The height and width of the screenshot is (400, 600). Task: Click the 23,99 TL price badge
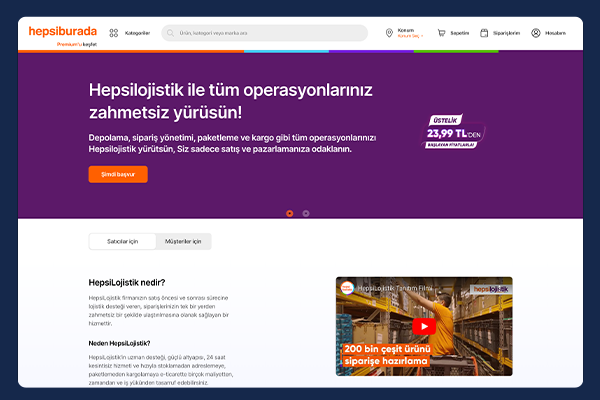point(453,131)
